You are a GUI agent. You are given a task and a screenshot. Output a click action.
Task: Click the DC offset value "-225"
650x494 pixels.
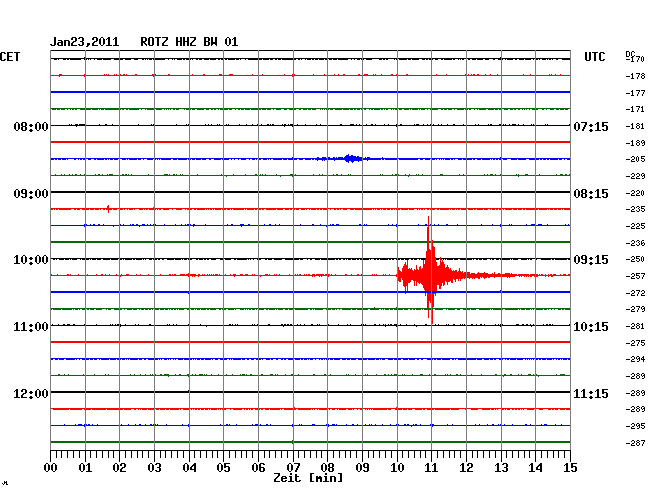pyautogui.click(x=635, y=226)
